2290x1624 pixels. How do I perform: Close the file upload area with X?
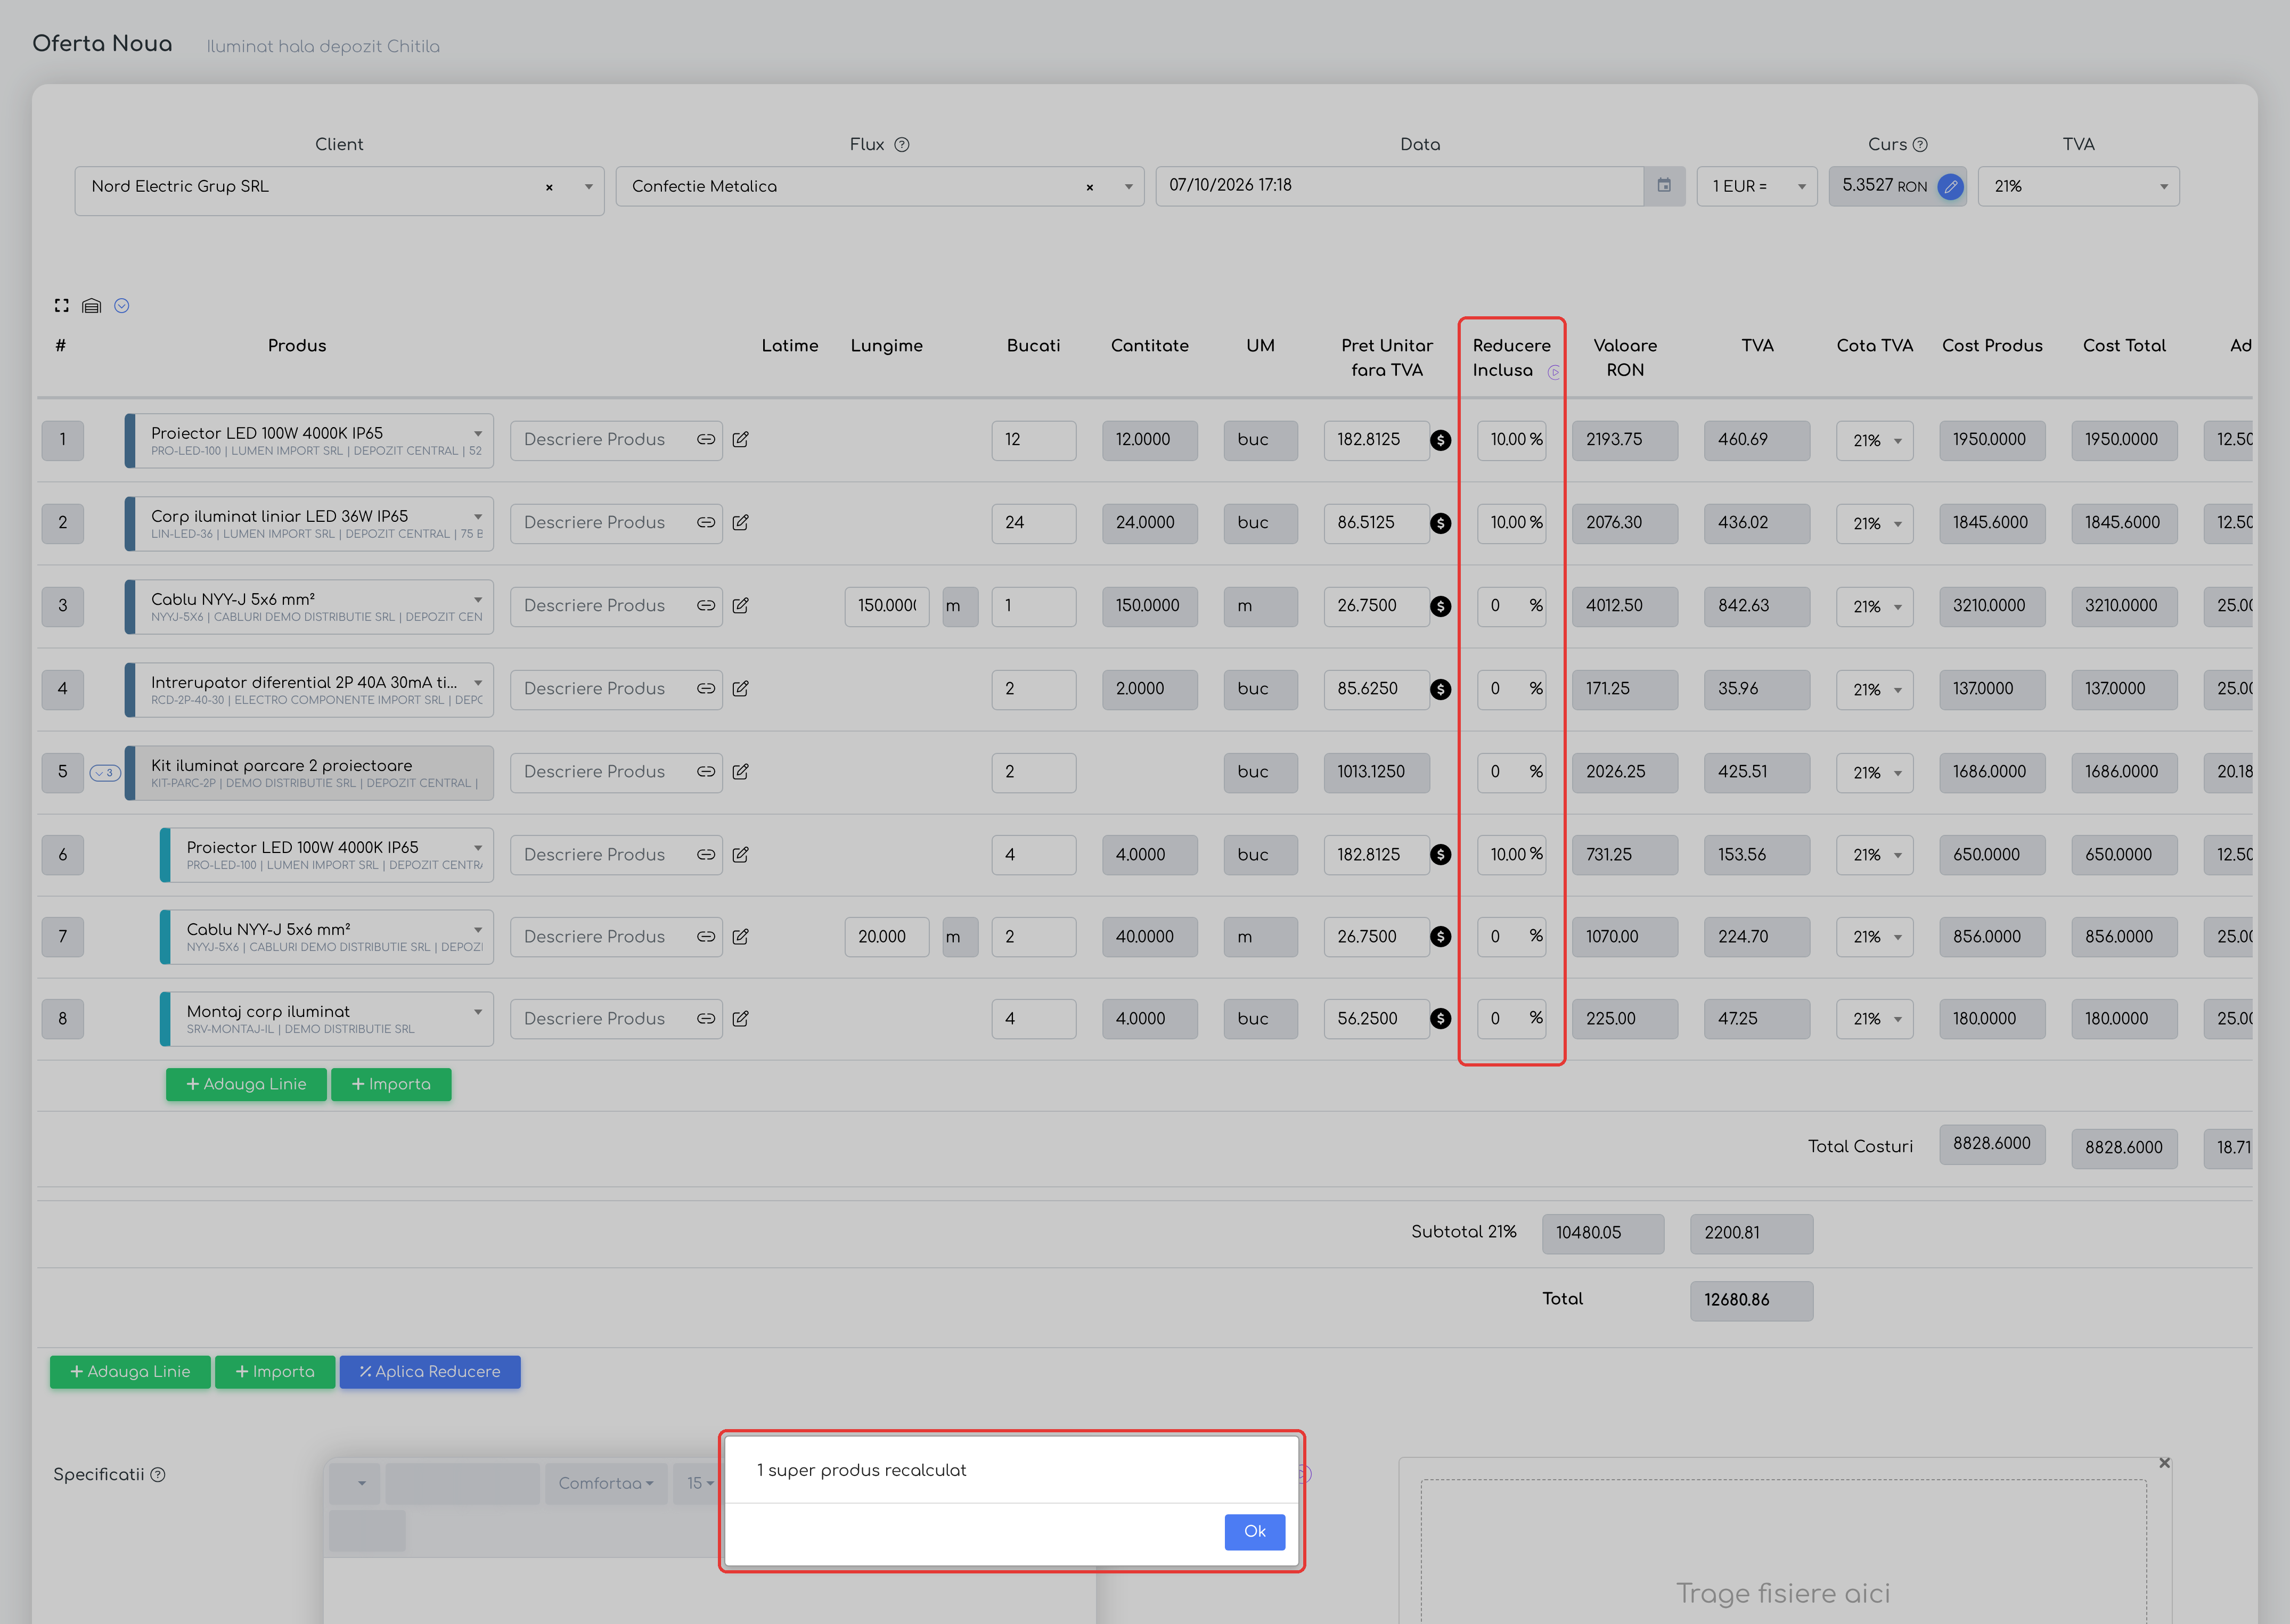pyautogui.click(x=2164, y=1463)
